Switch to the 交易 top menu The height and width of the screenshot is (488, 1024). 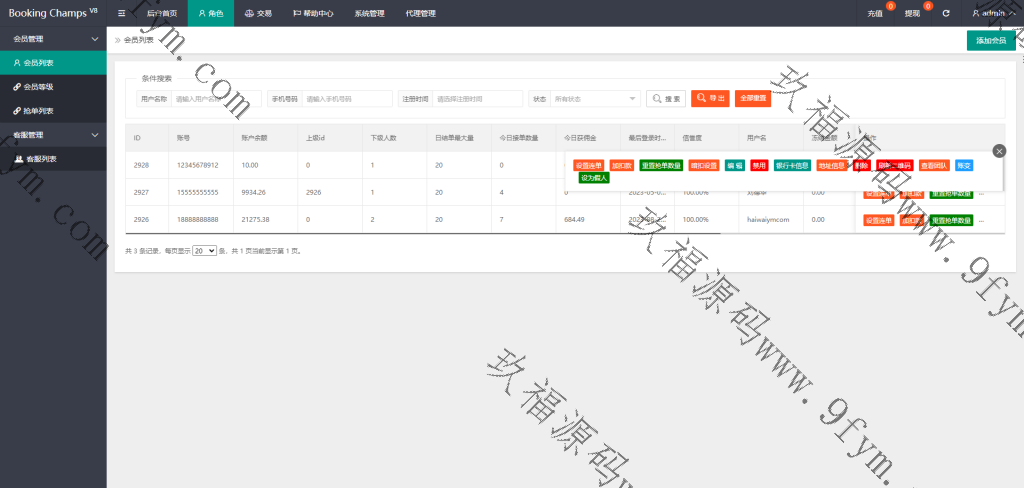pos(258,13)
